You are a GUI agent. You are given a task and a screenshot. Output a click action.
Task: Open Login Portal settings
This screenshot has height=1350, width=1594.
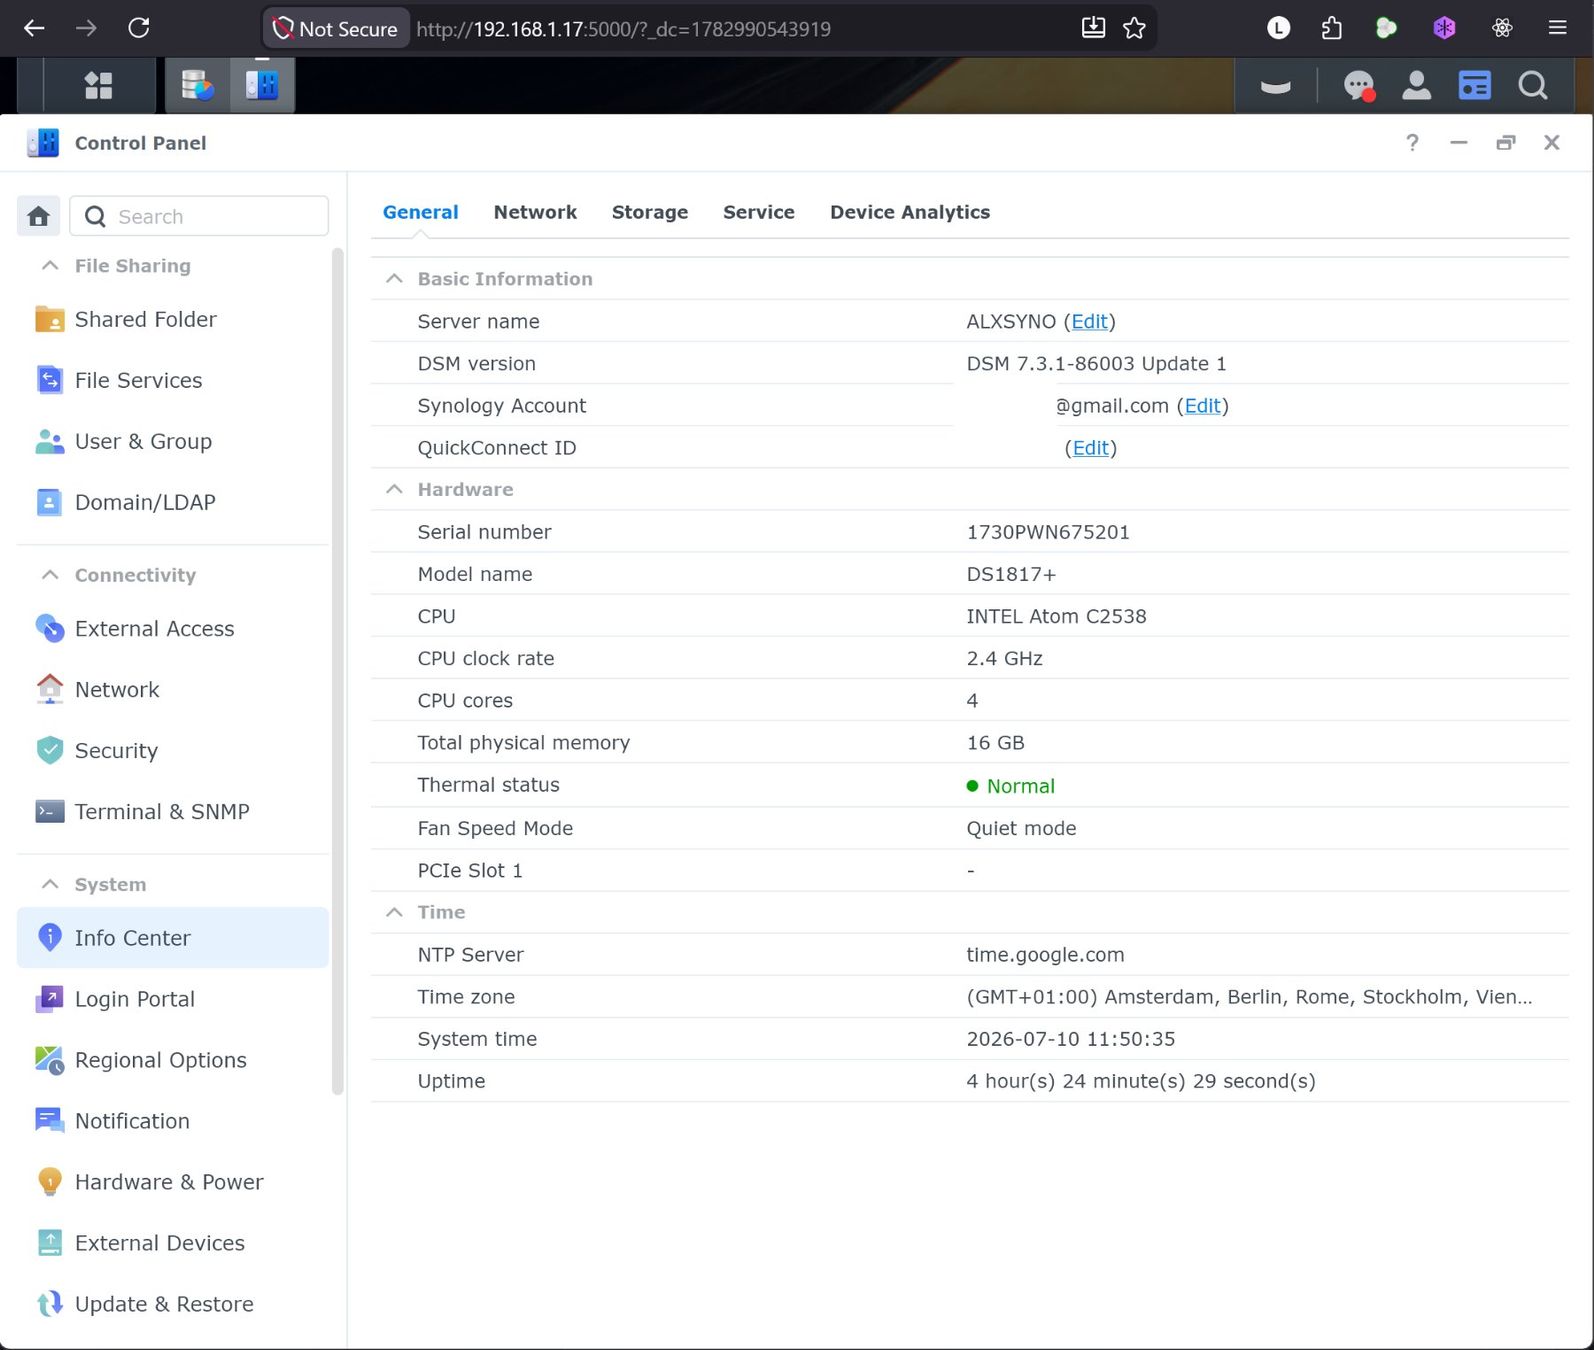click(173, 998)
